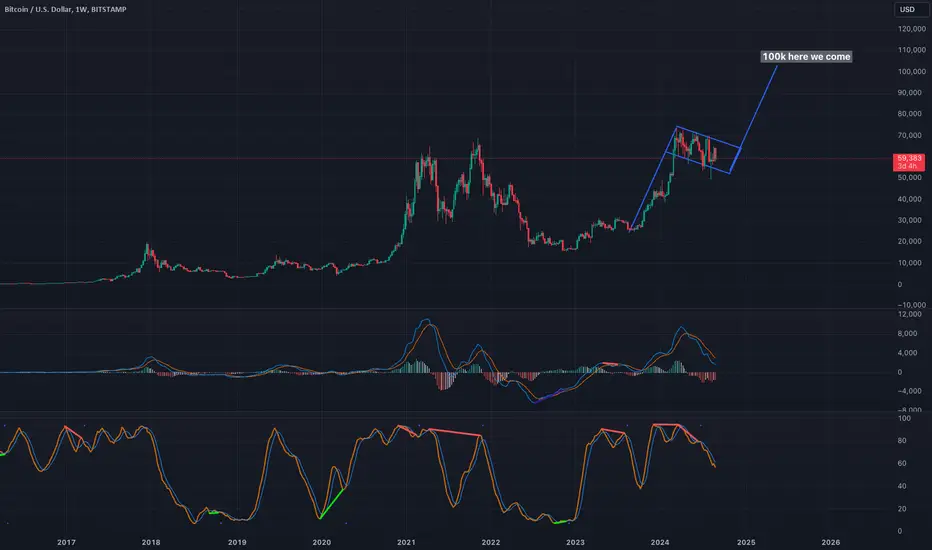Screen dimensions: 932x550
Task: Click the 80 label on stochastic axis
Action: click(902, 441)
